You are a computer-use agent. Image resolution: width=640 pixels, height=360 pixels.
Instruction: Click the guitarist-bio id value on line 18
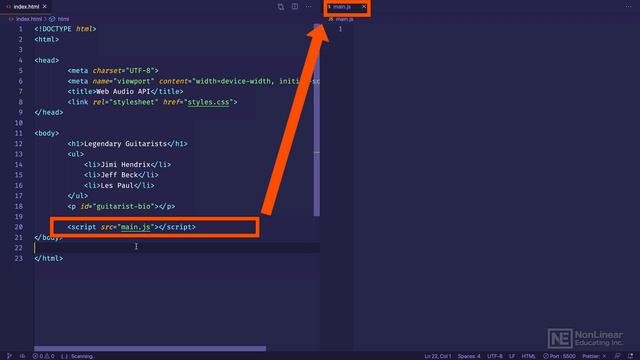(123, 206)
